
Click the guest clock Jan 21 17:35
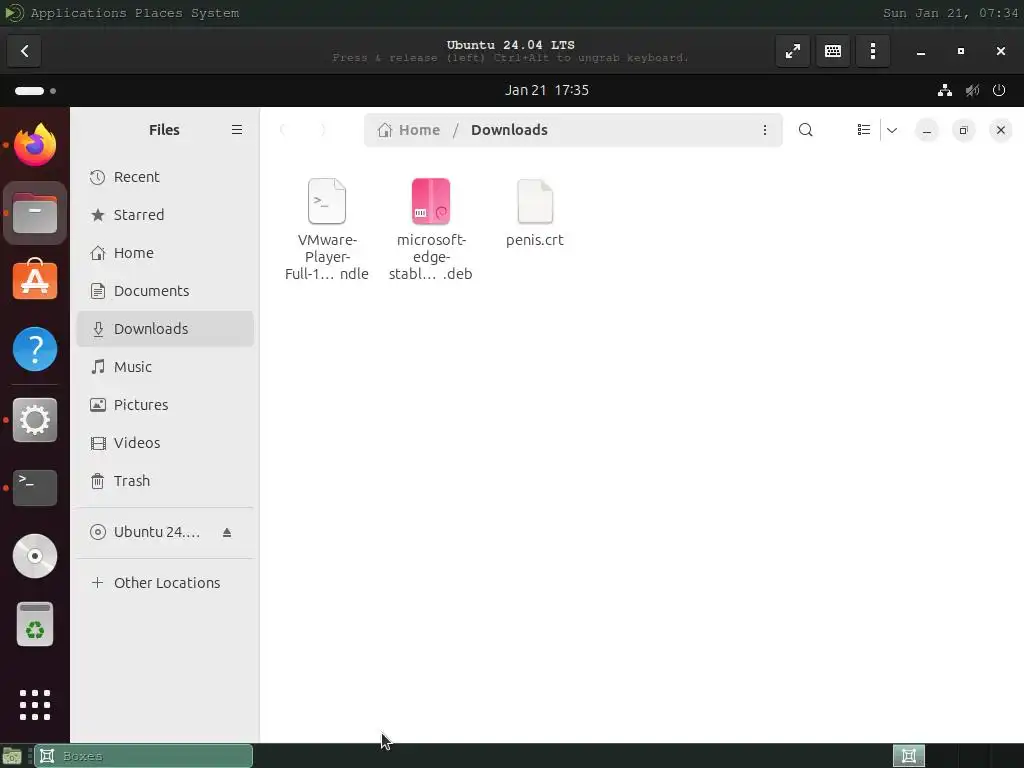tap(547, 90)
